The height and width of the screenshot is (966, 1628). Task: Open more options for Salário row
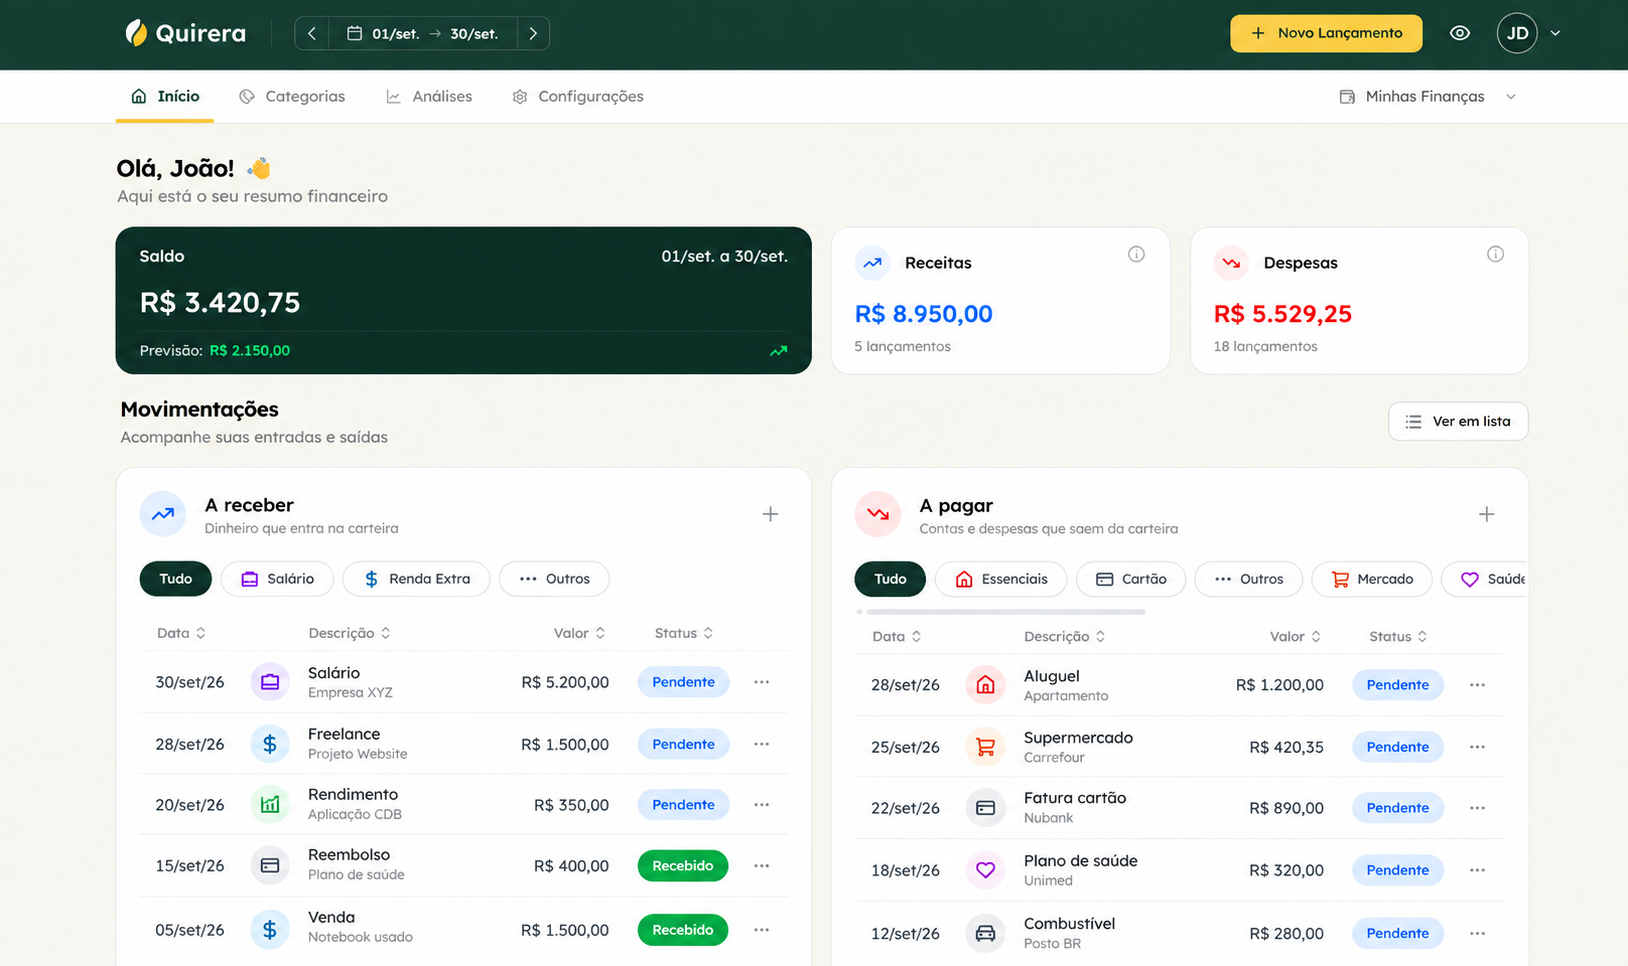[761, 682]
